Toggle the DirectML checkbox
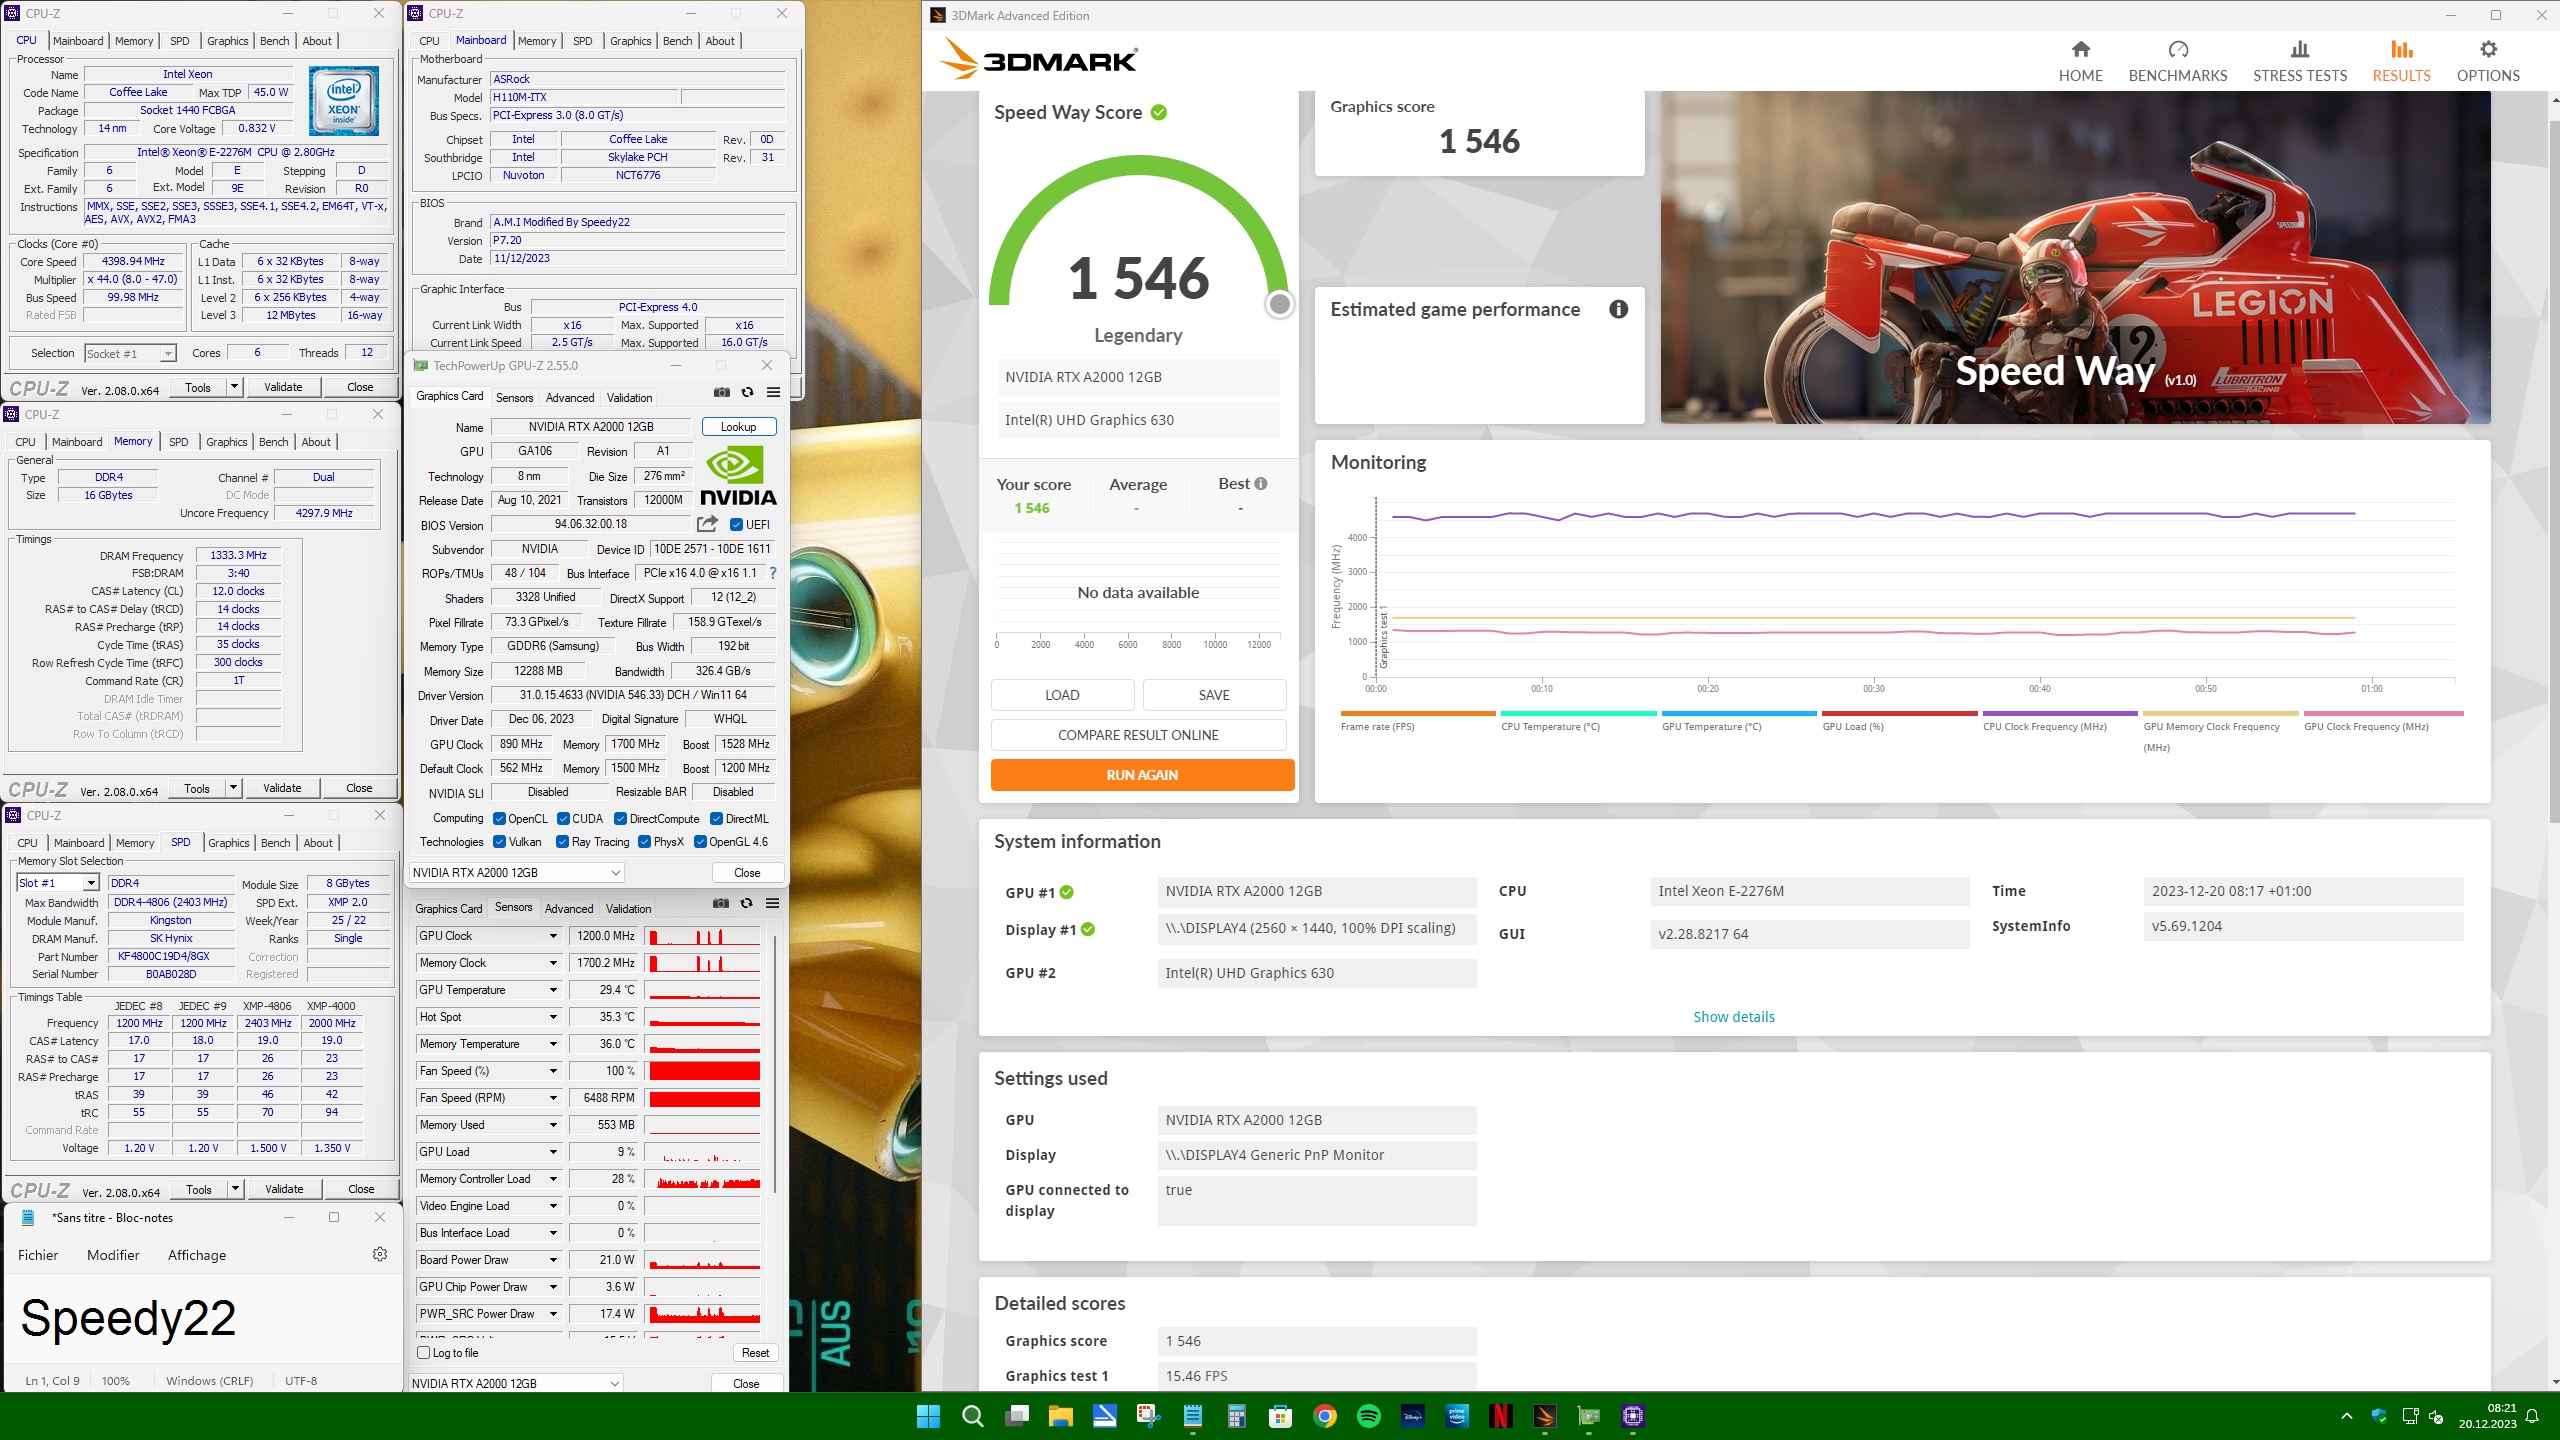This screenshot has height=1440, width=2560. click(x=716, y=819)
